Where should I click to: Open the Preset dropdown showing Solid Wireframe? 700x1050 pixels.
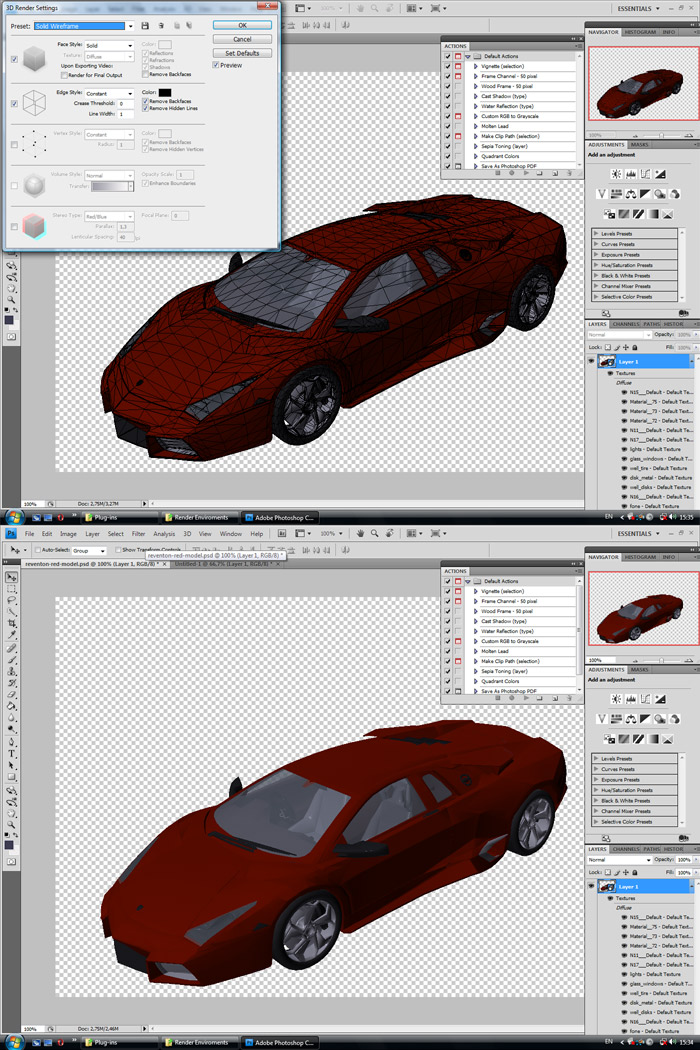tap(130, 25)
